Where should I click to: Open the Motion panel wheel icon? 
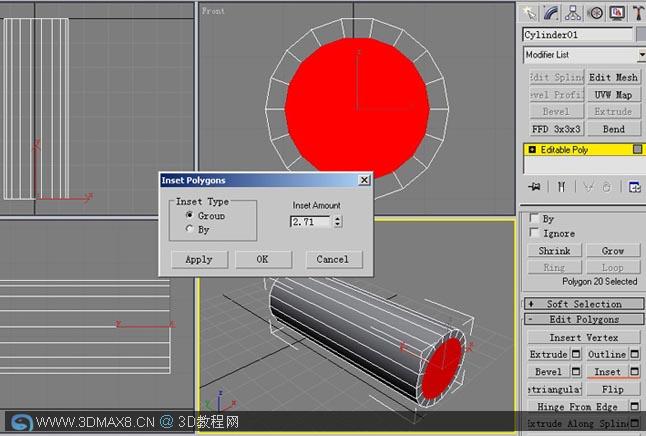pos(595,13)
